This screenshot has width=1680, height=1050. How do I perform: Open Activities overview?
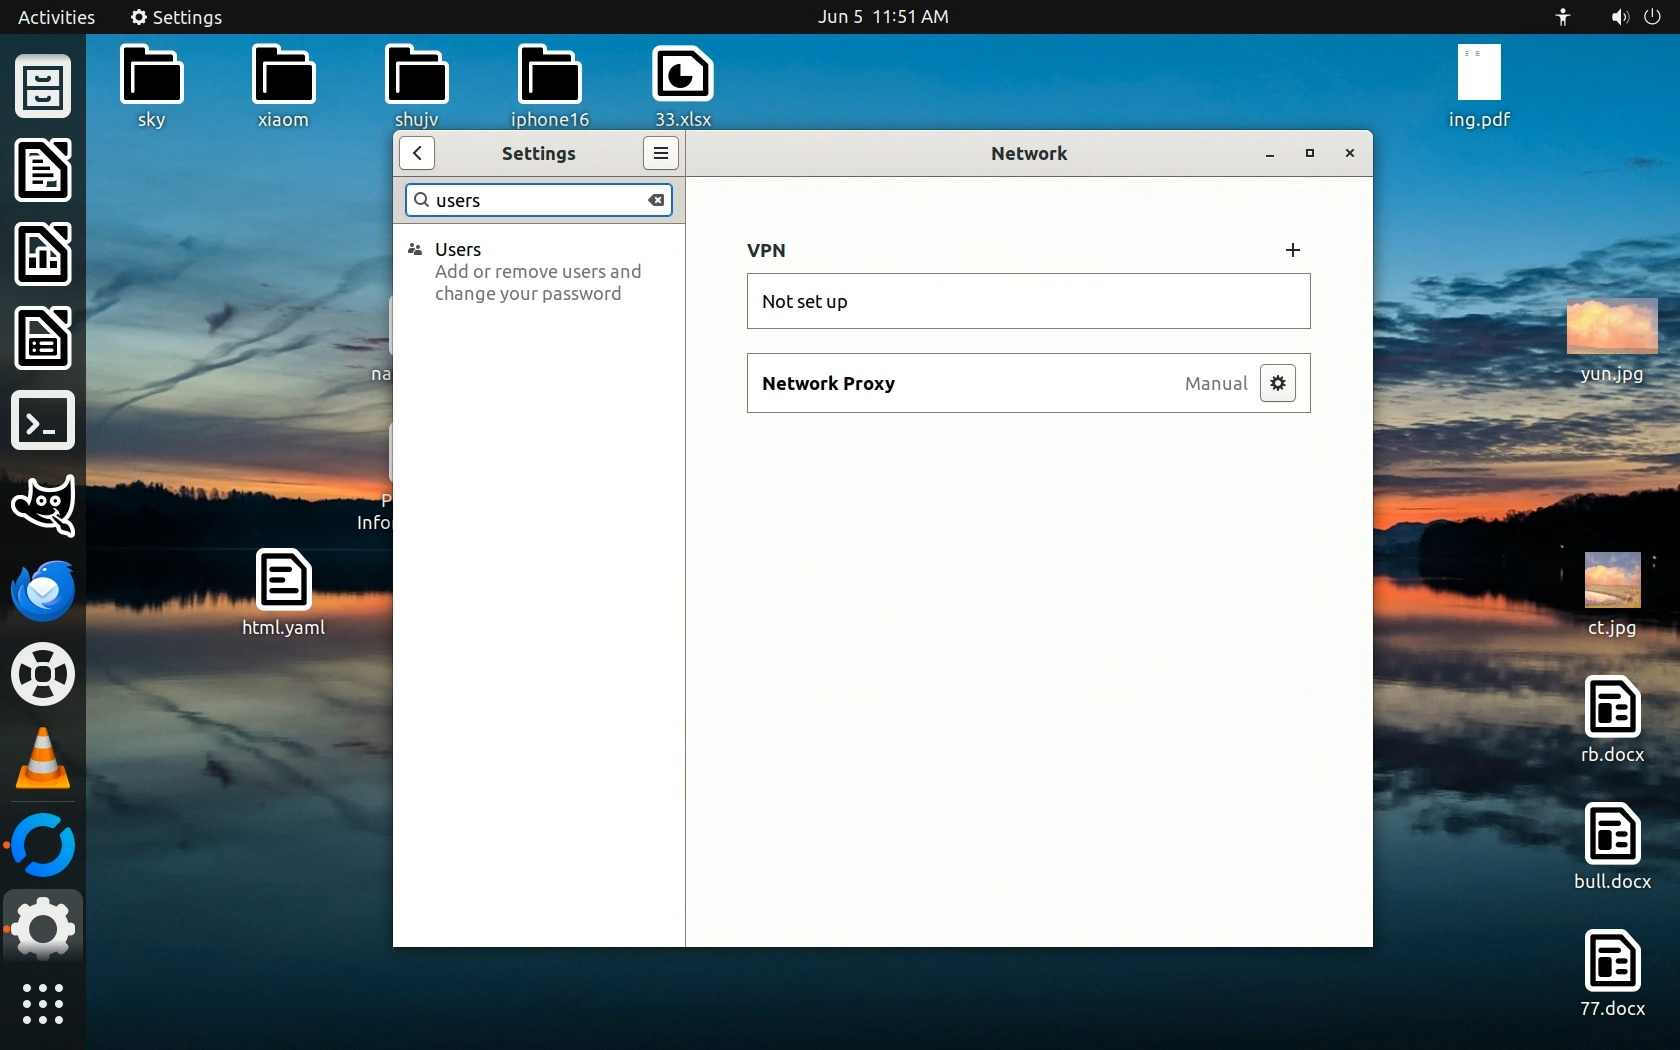(x=56, y=17)
